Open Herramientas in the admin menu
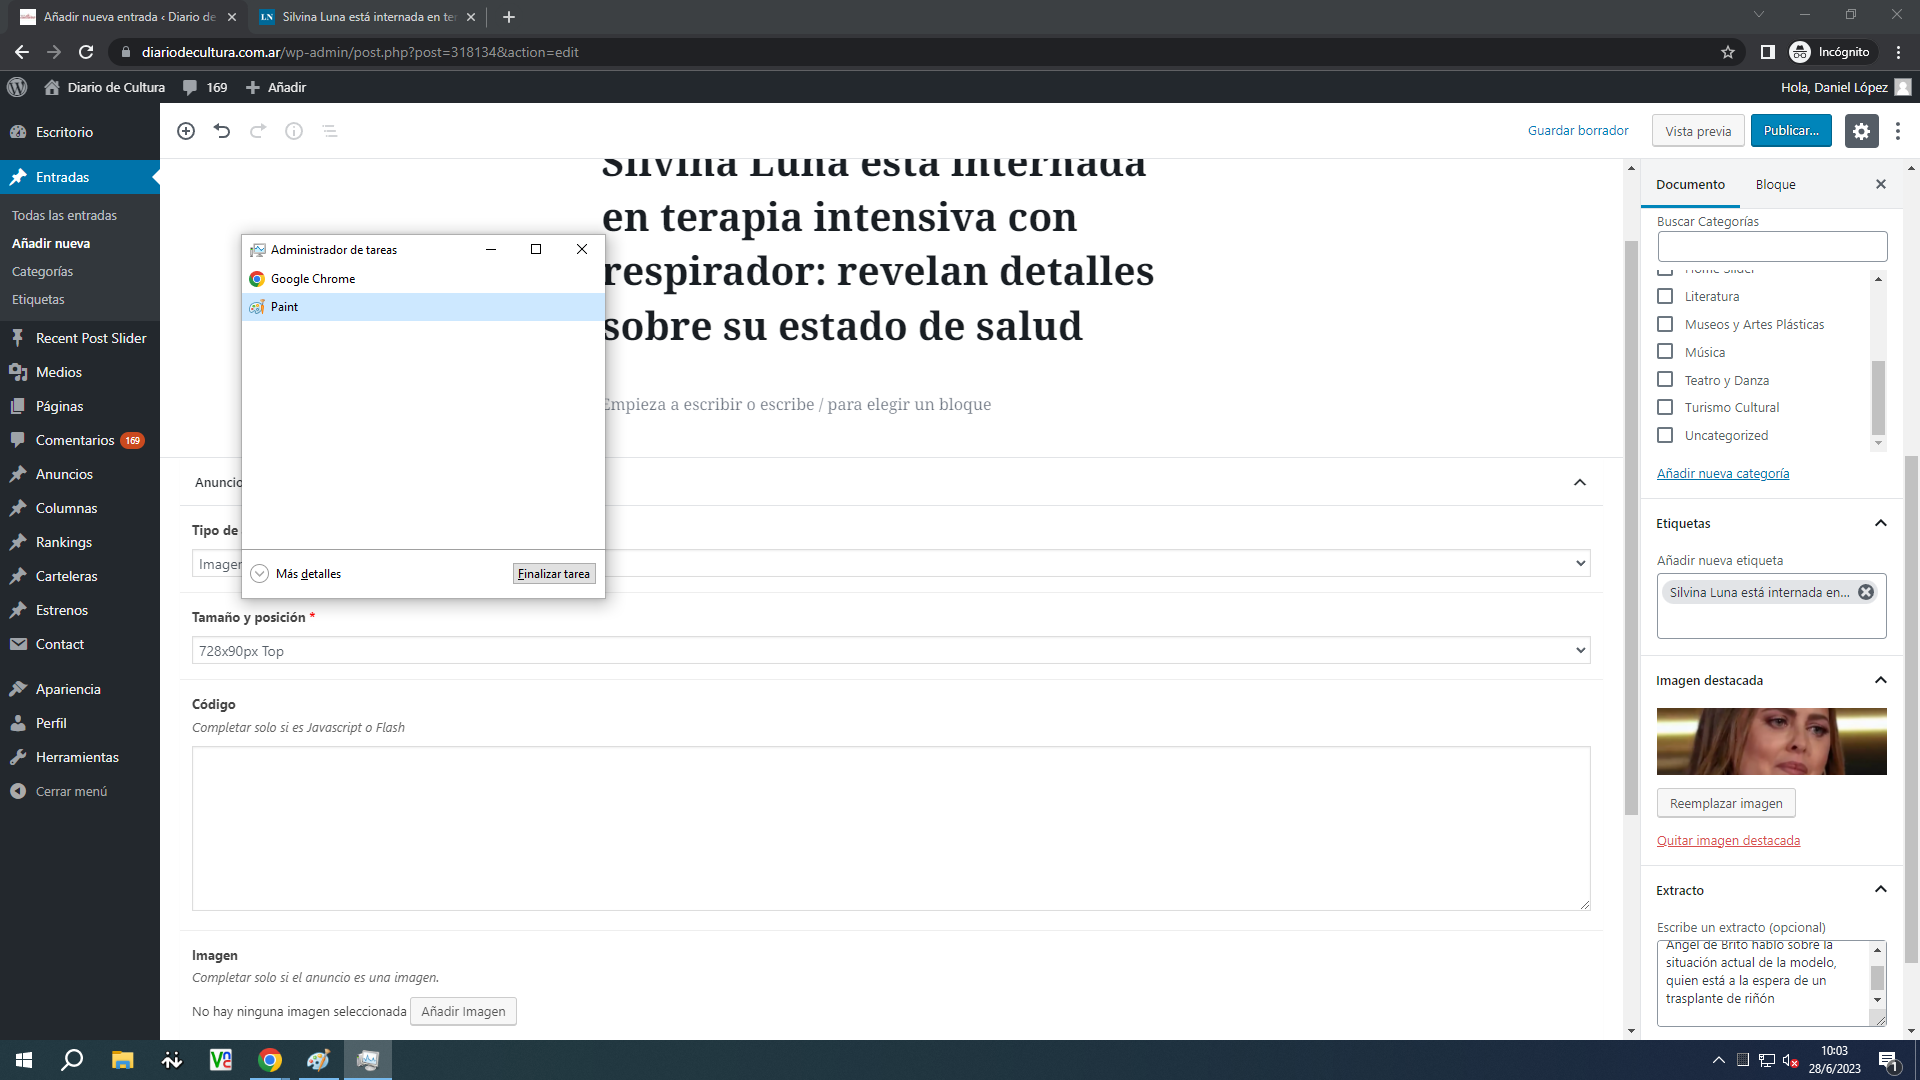1920x1080 pixels. coord(77,757)
